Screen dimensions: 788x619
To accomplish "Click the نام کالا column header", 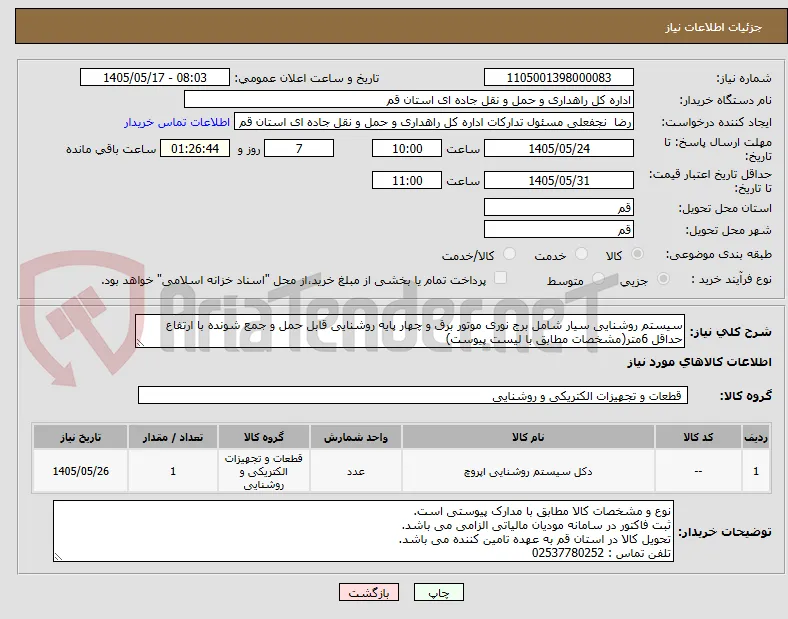I will tap(528, 437).
